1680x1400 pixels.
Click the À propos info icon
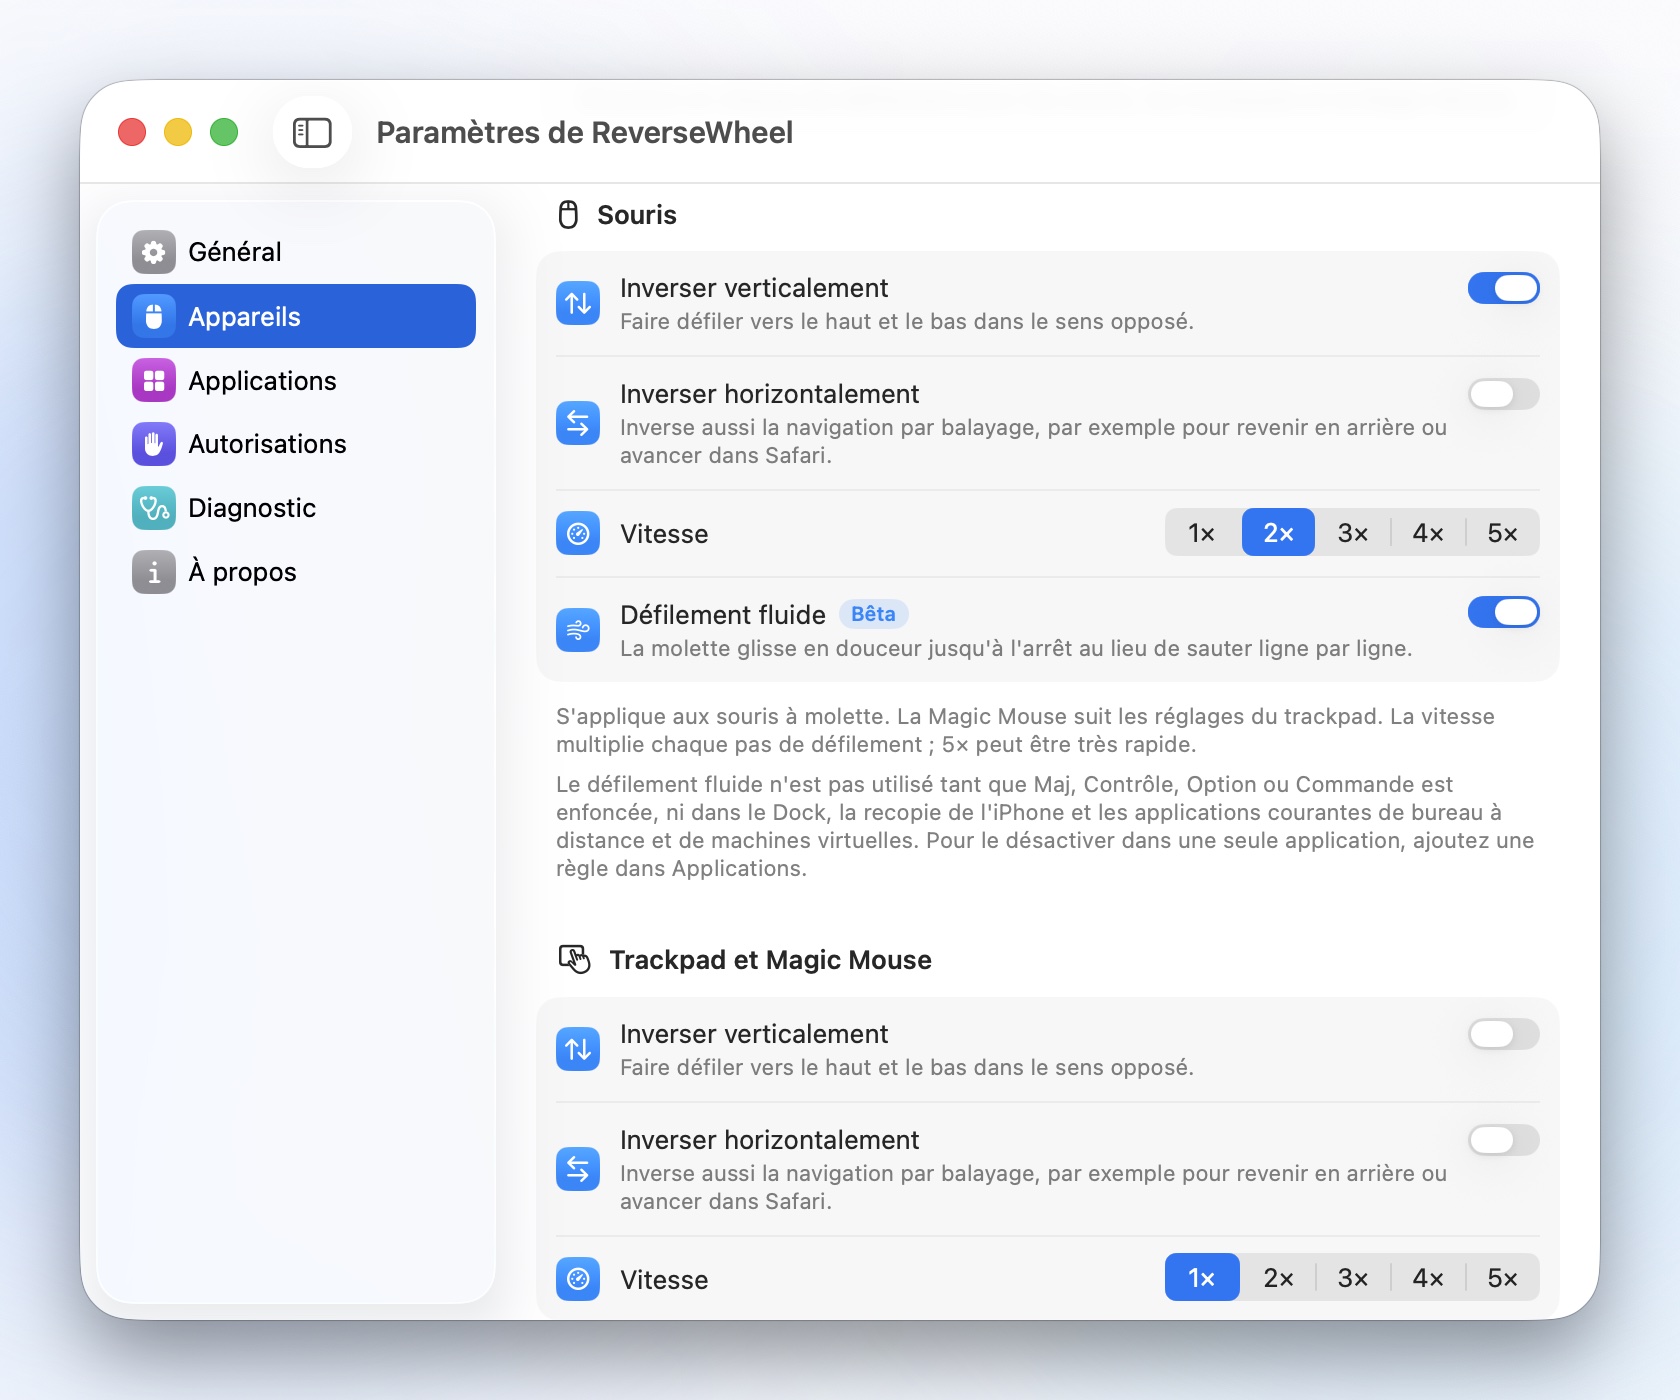[x=154, y=572]
